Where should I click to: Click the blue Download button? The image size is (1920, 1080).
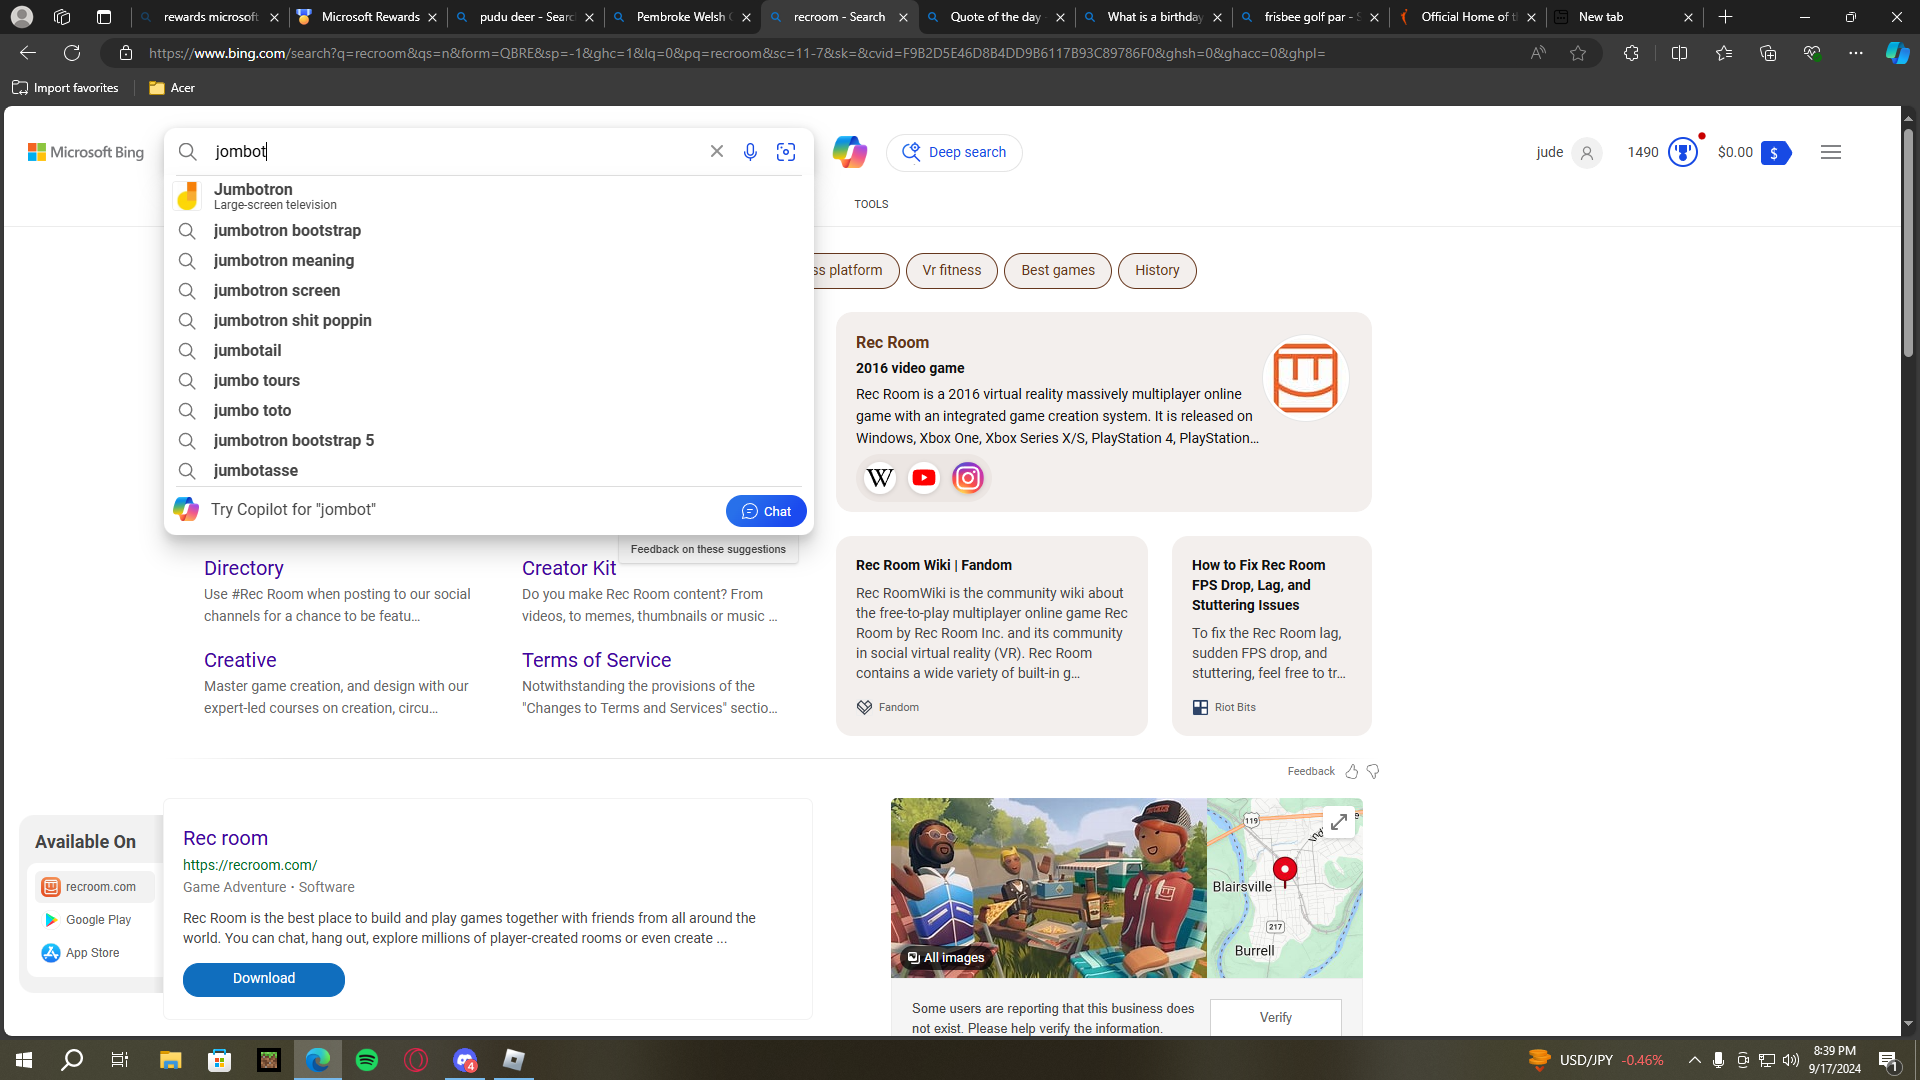[x=264, y=979]
